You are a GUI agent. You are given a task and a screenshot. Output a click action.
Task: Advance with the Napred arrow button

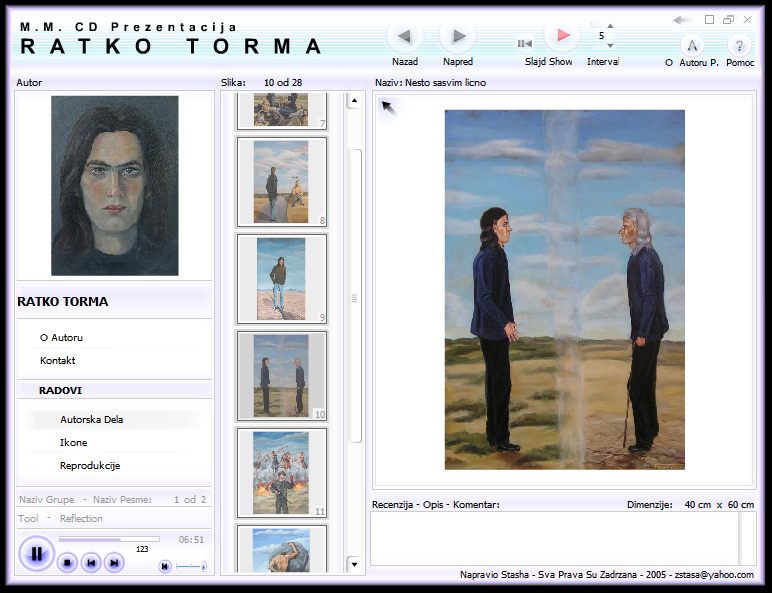click(x=458, y=36)
